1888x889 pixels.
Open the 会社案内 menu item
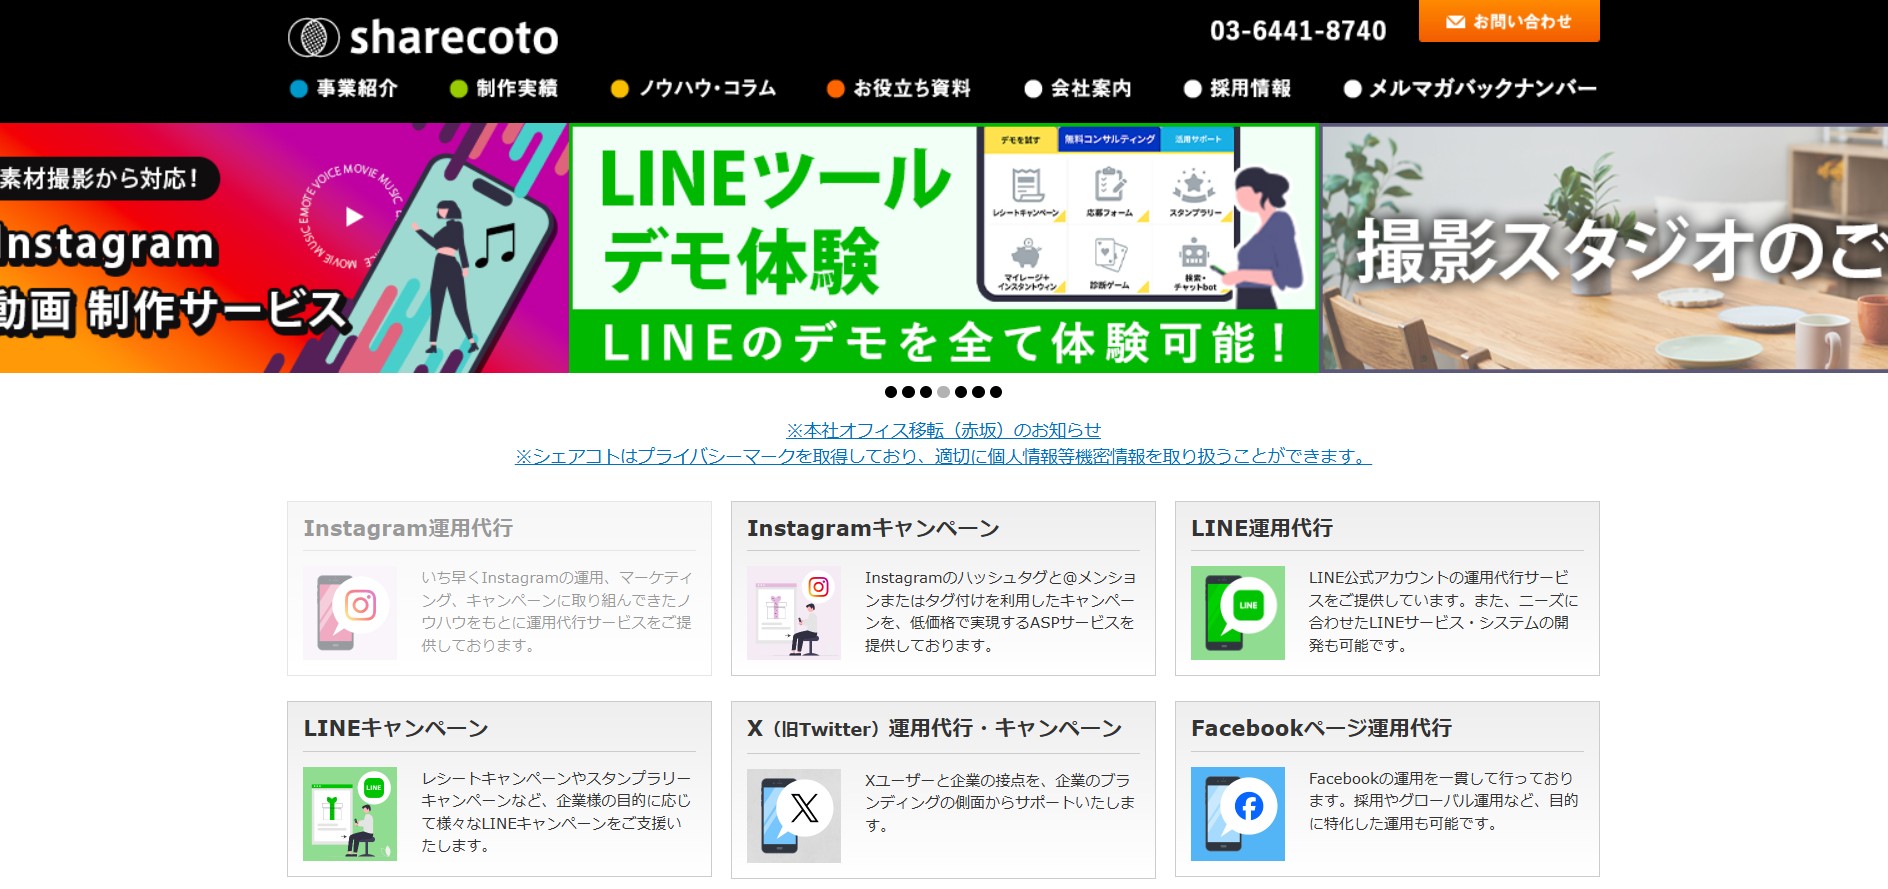click(1078, 88)
